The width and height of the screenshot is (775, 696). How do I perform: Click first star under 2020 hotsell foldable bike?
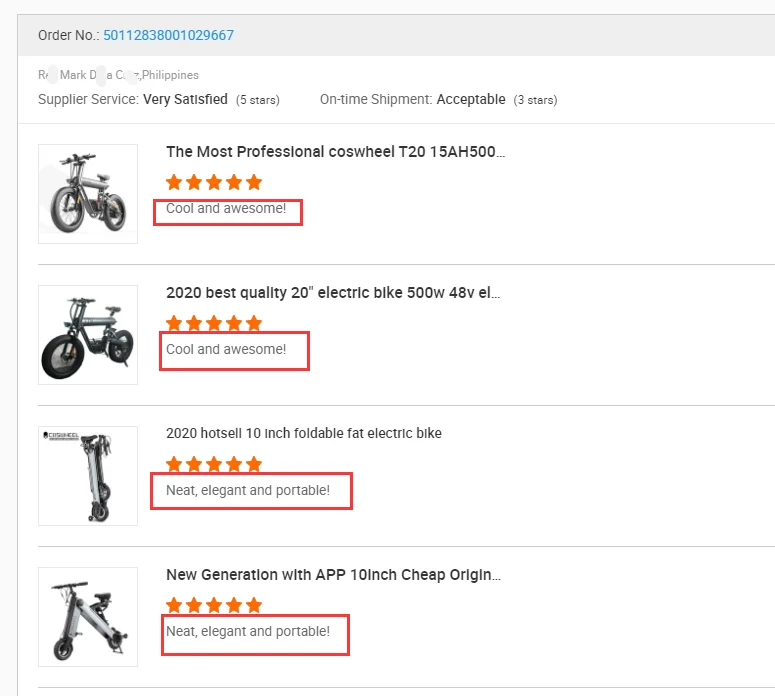pos(174,464)
